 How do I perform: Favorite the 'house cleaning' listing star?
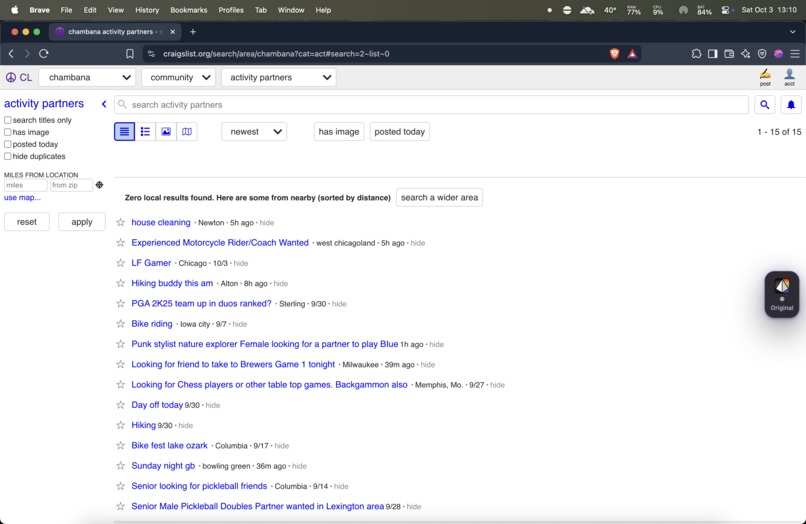coord(121,223)
